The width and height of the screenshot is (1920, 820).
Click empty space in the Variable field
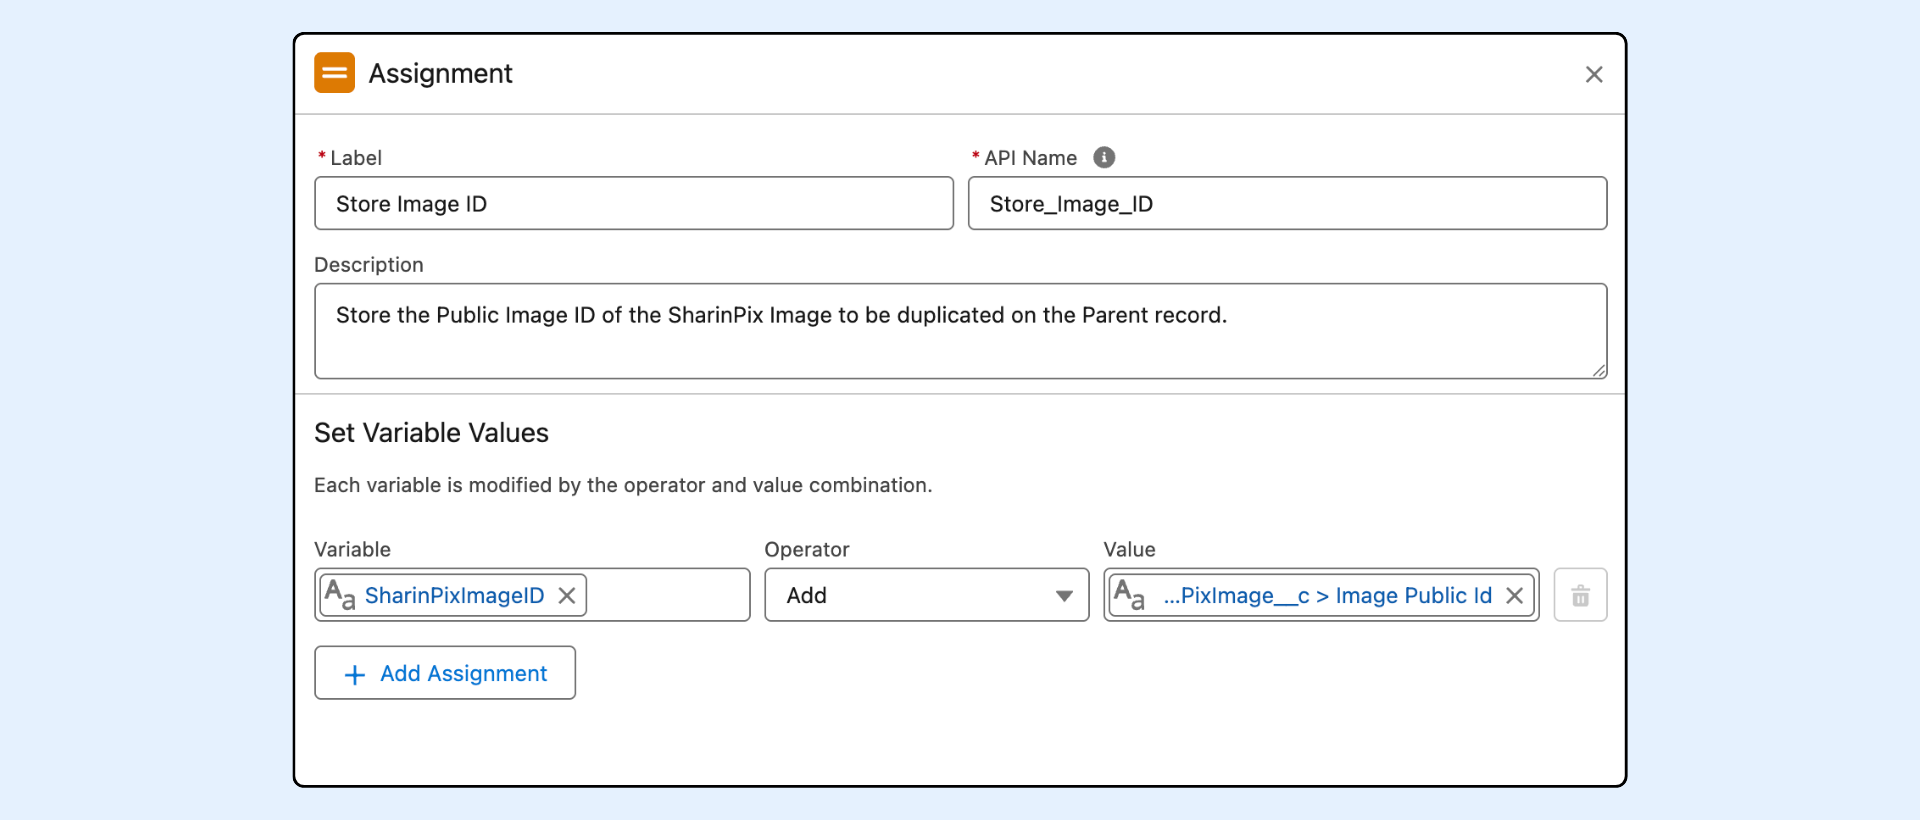pos(667,596)
